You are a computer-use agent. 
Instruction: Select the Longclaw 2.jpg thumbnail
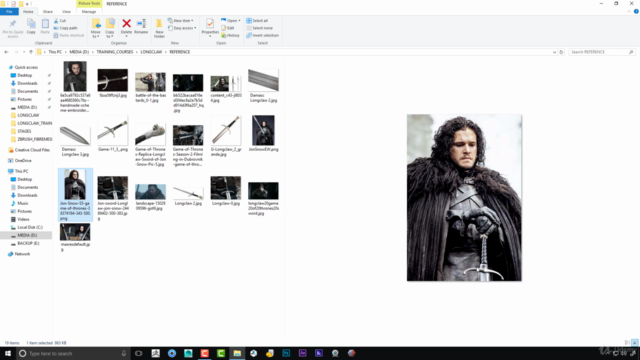click(x=188, y=192)
